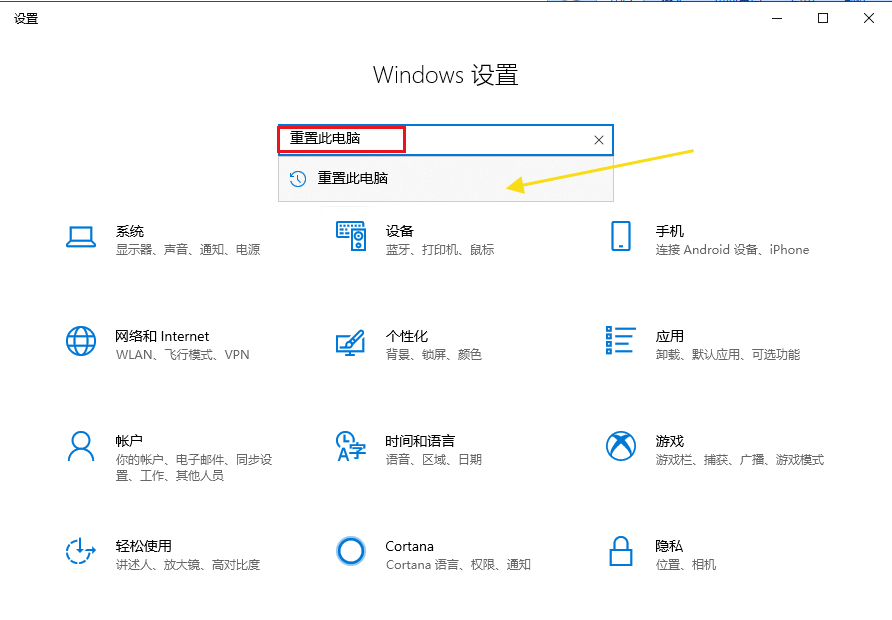892x620 pixels.
Task: Open the 帐户 settings title
Action: (129, 441)
